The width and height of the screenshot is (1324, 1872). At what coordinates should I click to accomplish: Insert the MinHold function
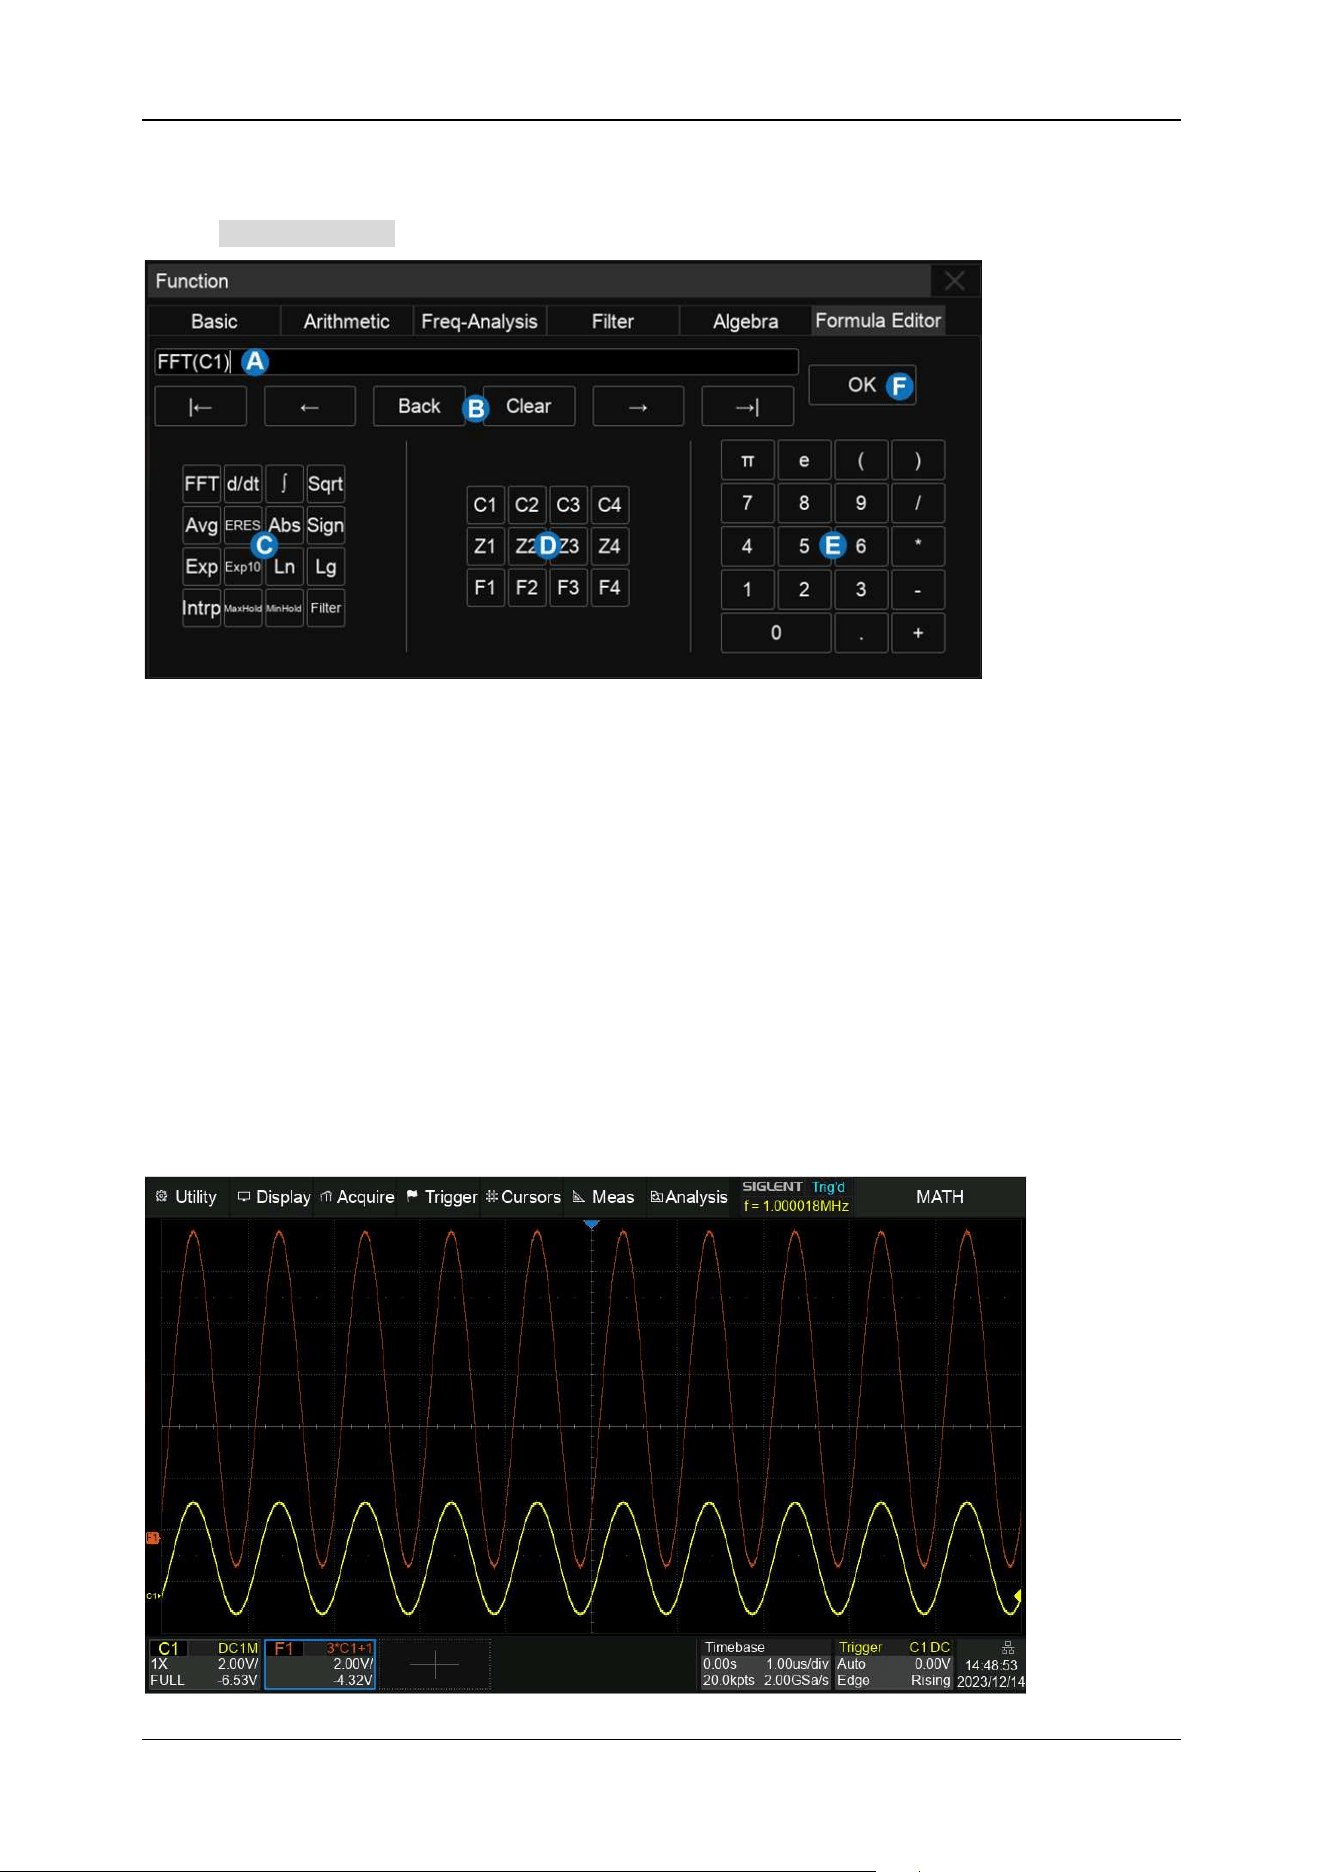click(x=284, y=608)
